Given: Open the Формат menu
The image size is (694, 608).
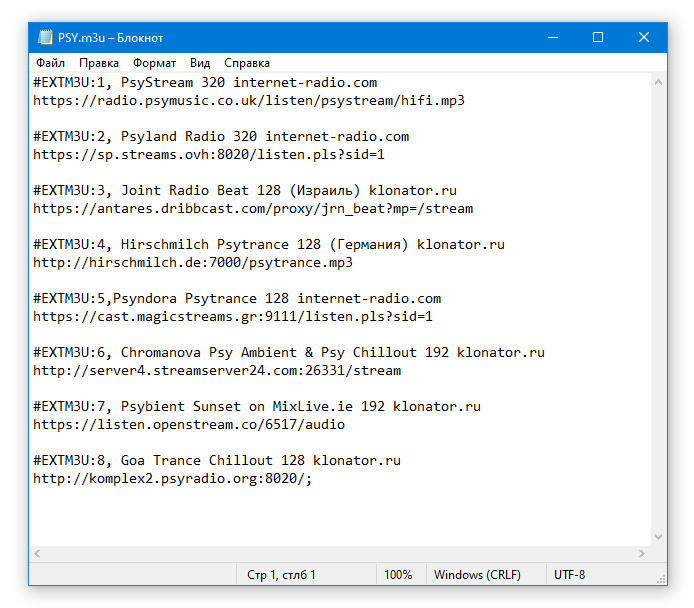Looking at the screenshot, I should pyautogui.click(x=154, y=63).
